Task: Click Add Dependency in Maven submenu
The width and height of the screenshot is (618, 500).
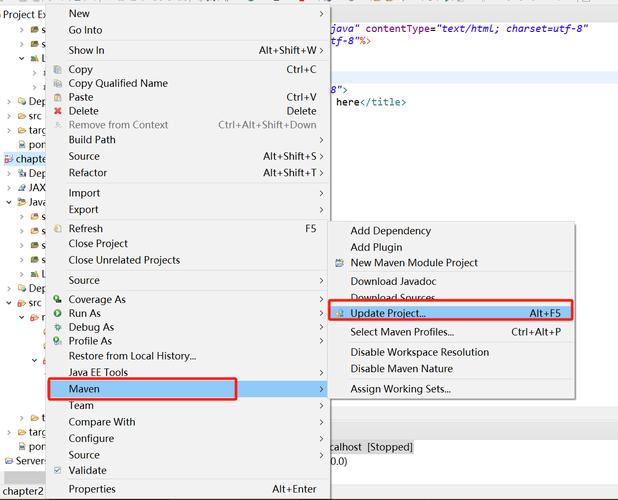Action: [x=390, y=231]
